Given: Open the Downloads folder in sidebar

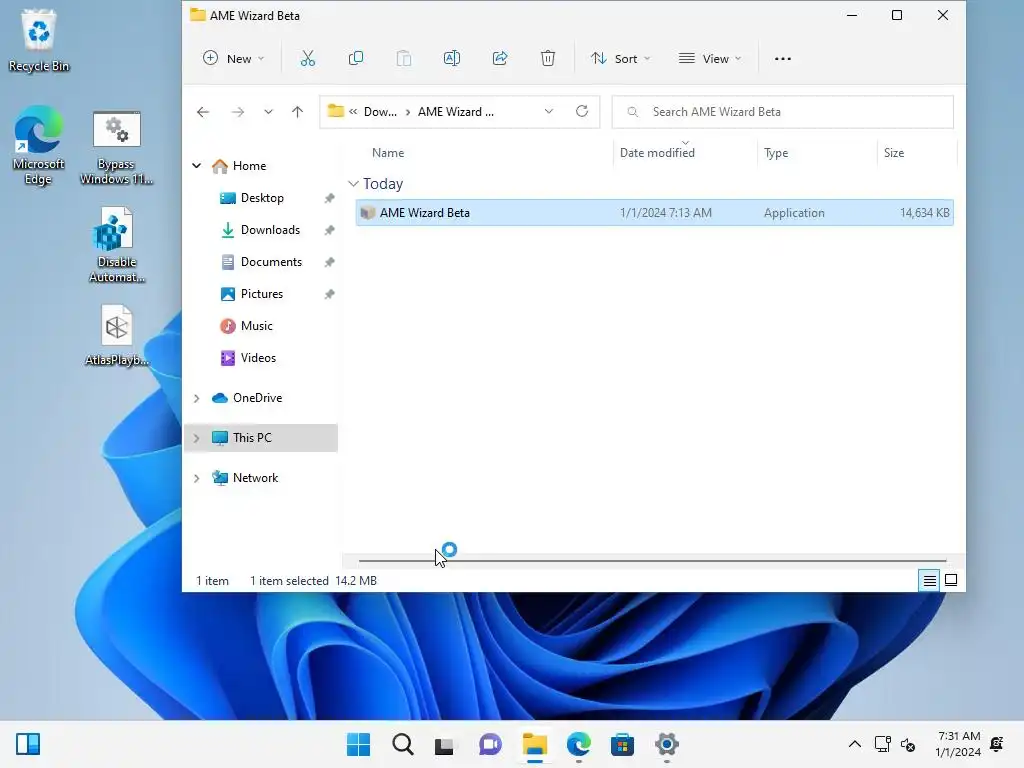Looking at the screenshot, I should pyautogui.click(x=270, y=230).
